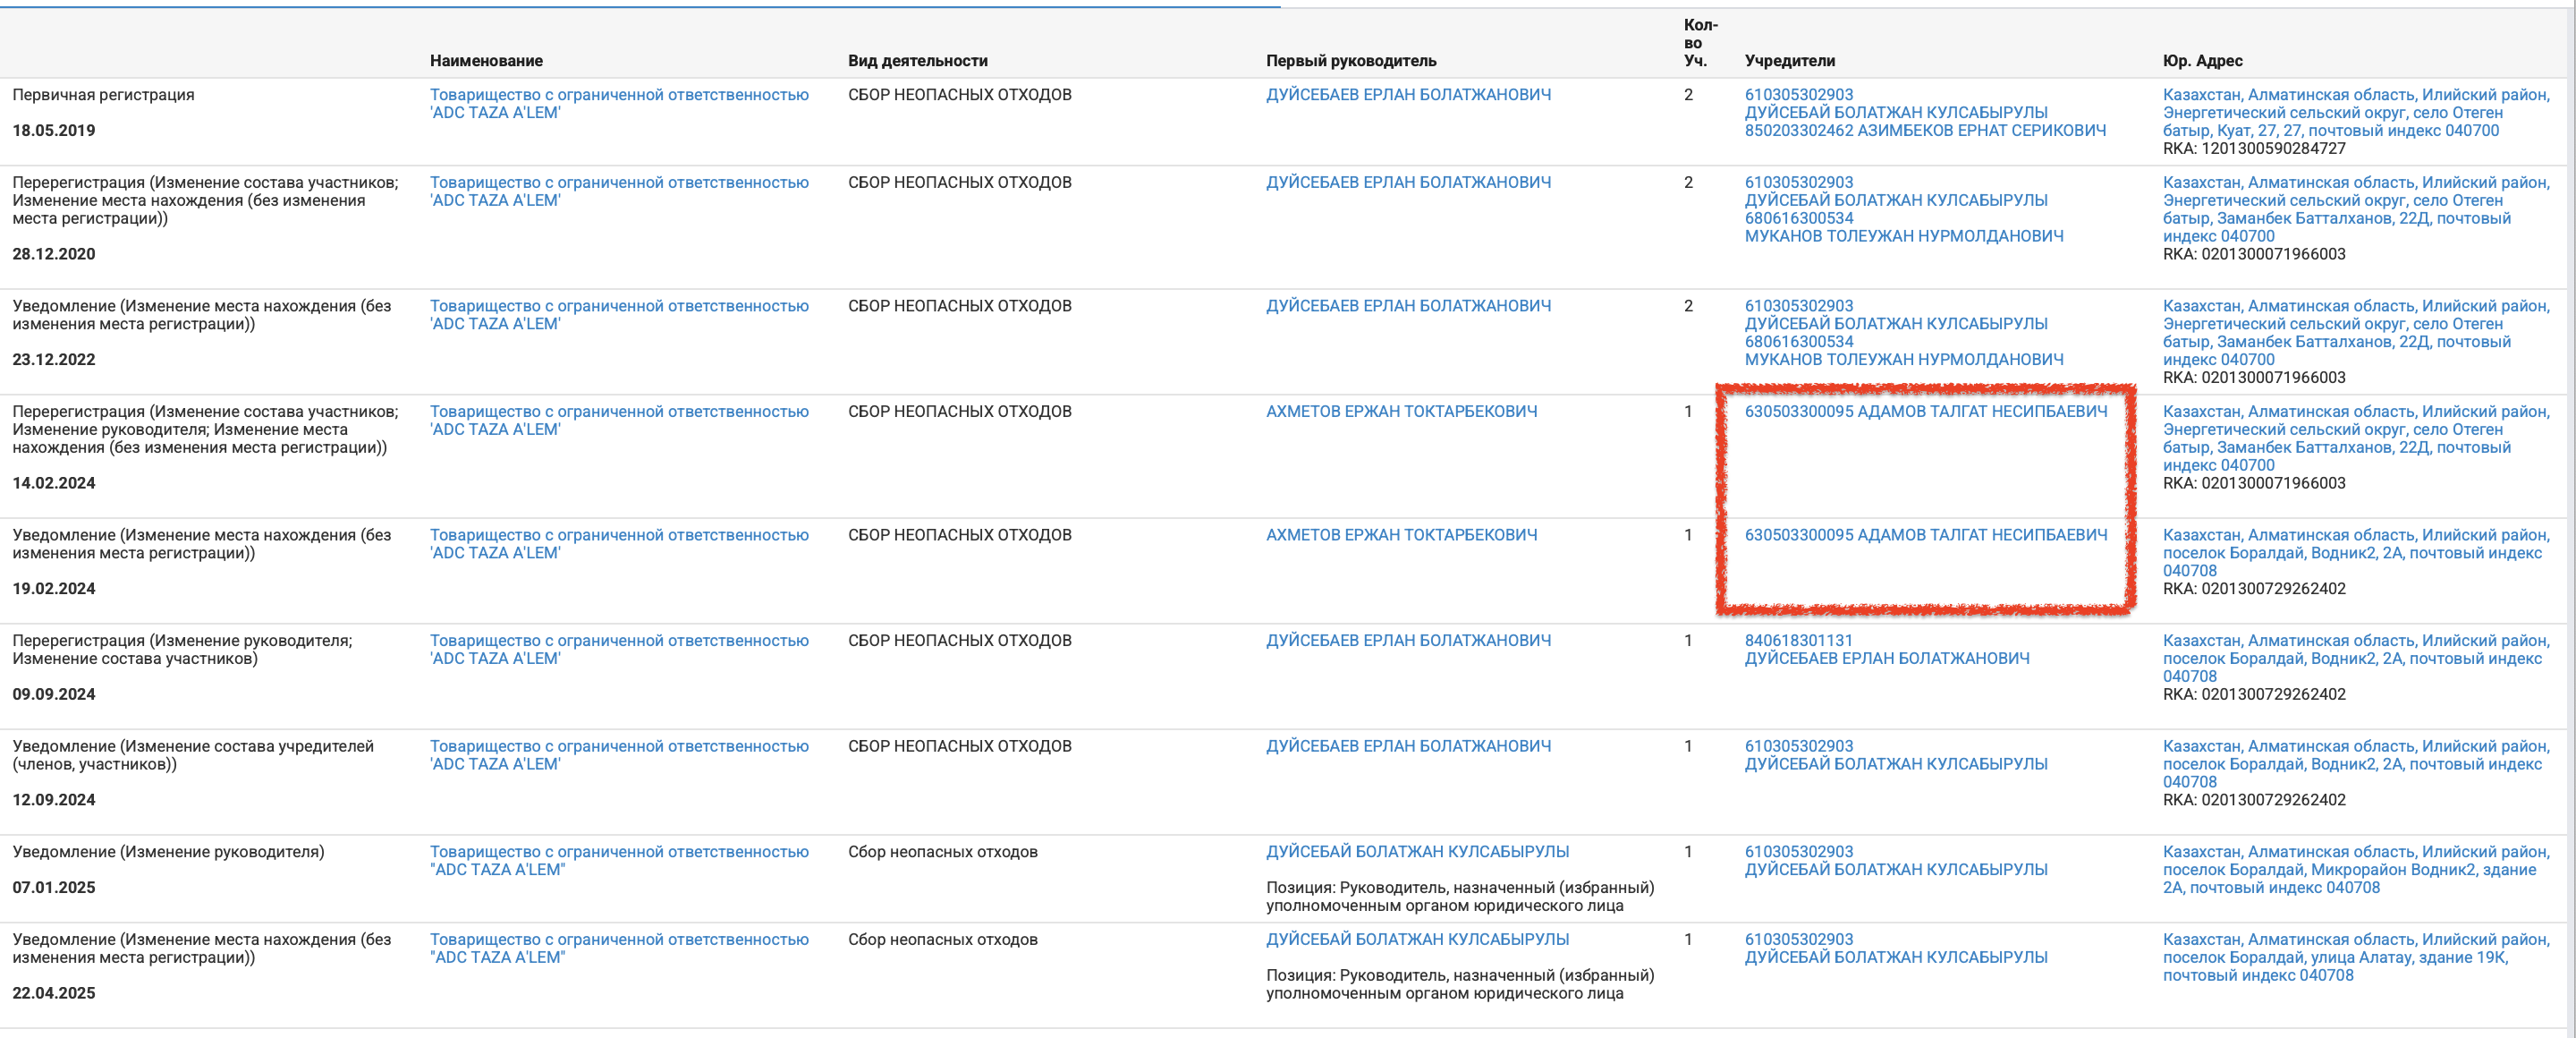
Task: Click АХМЕТОВ ЕРЖАН ТОКТАРБЕКОВИЧ in 14.02.2024 row
Action: point(1401,411)
